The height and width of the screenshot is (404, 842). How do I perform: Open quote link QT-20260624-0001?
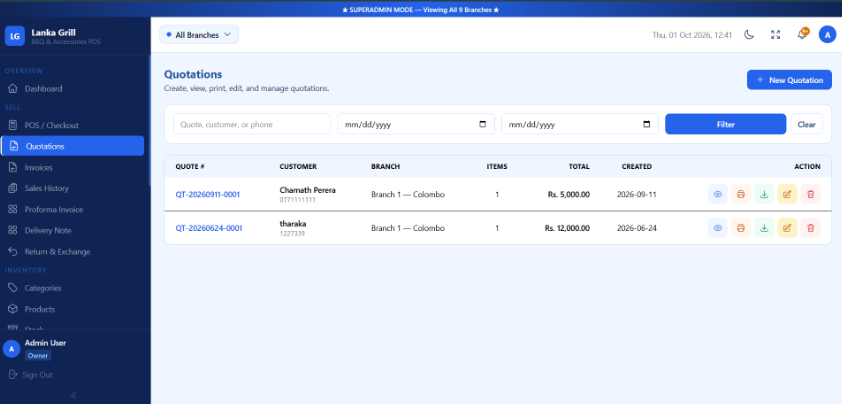click(209, 228)
